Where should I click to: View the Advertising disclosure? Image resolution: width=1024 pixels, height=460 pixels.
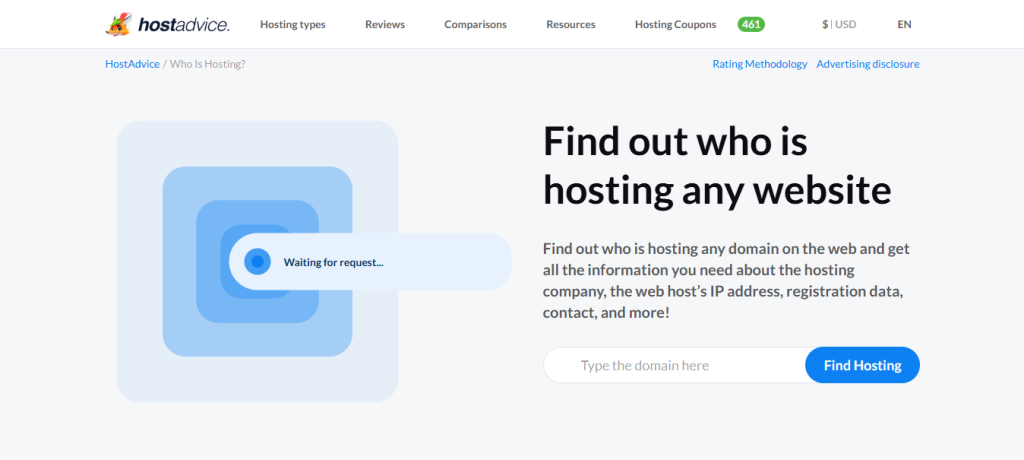coord(867,64)
